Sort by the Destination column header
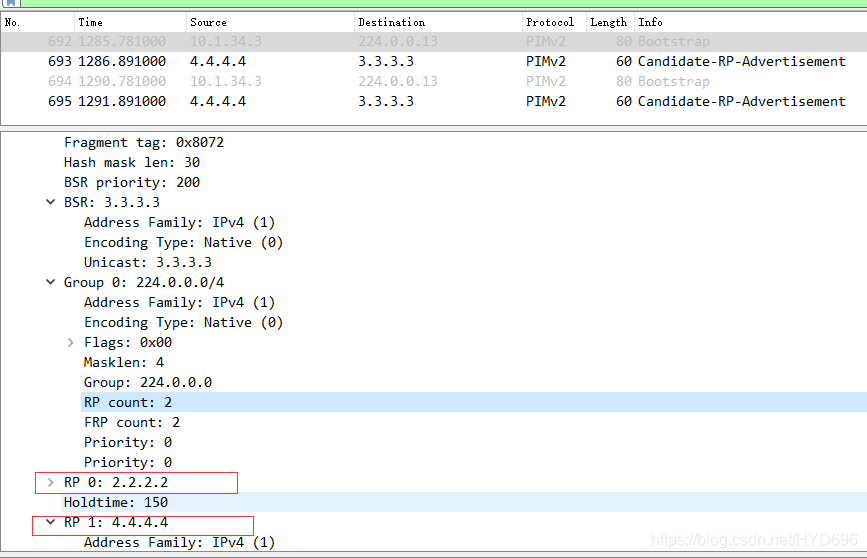Image resolution: width=867 pixels, height=558 pixels. [x=438, y=22]
